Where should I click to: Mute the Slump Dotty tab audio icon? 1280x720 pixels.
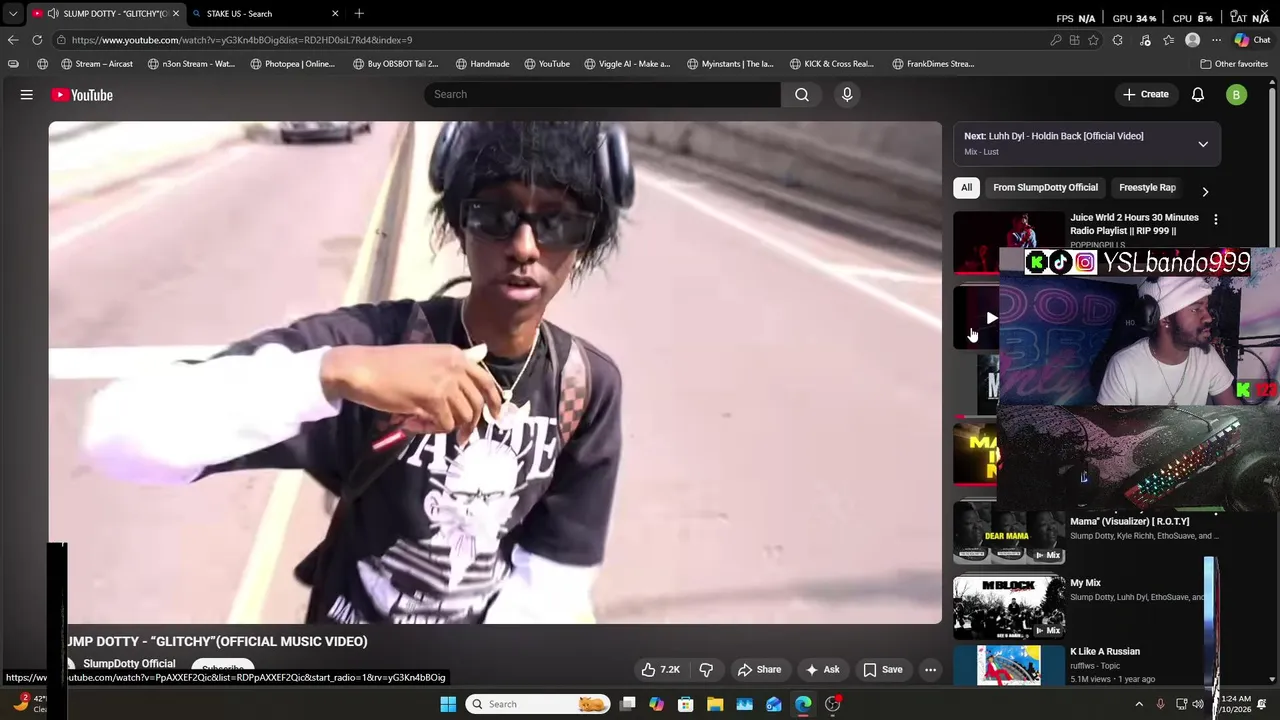click(x=53, y=13)
